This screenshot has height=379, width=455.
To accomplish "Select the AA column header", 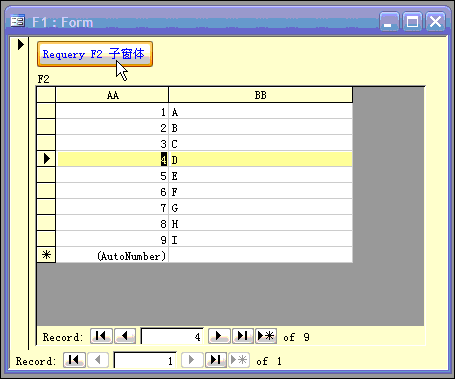I will (x=112, y=95).
